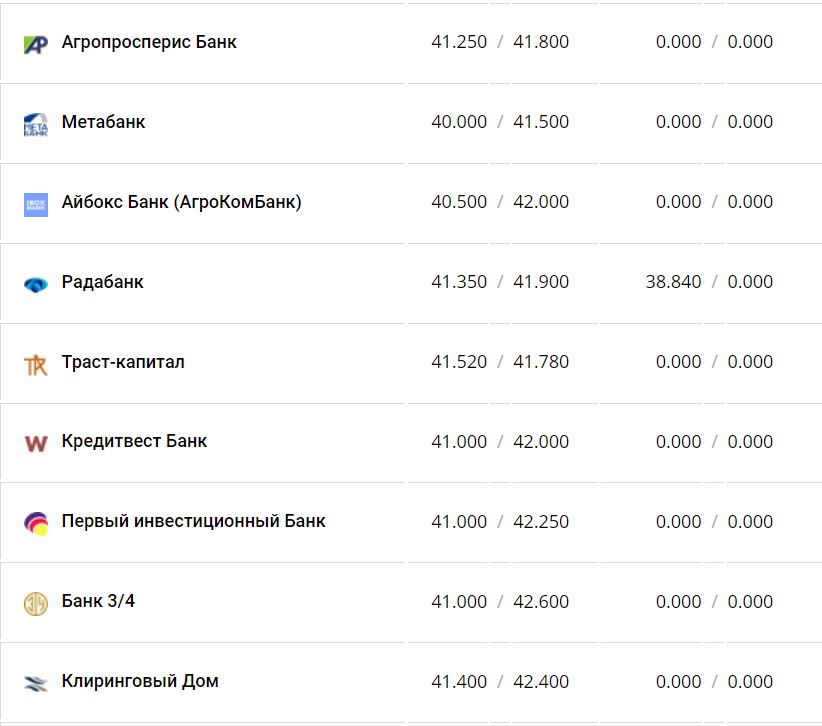Click the Агропросперис Банк logo icon
Screen dimensions: 822x726
point(36,44)
